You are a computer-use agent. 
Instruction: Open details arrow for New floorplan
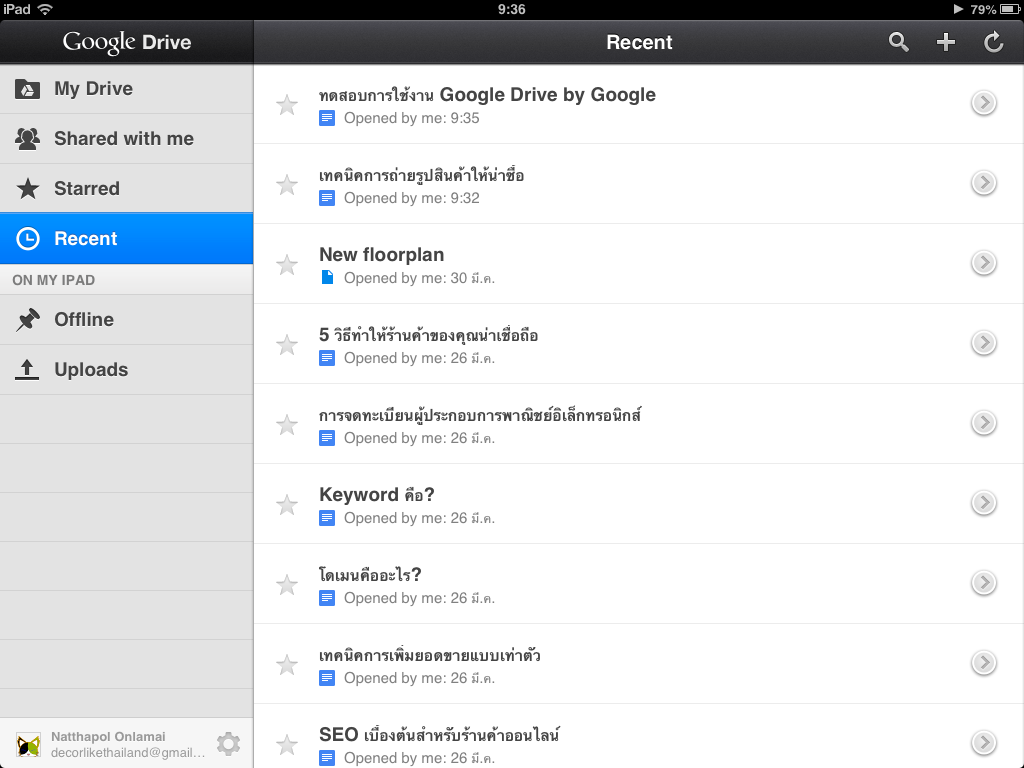(x=984, y=263)
